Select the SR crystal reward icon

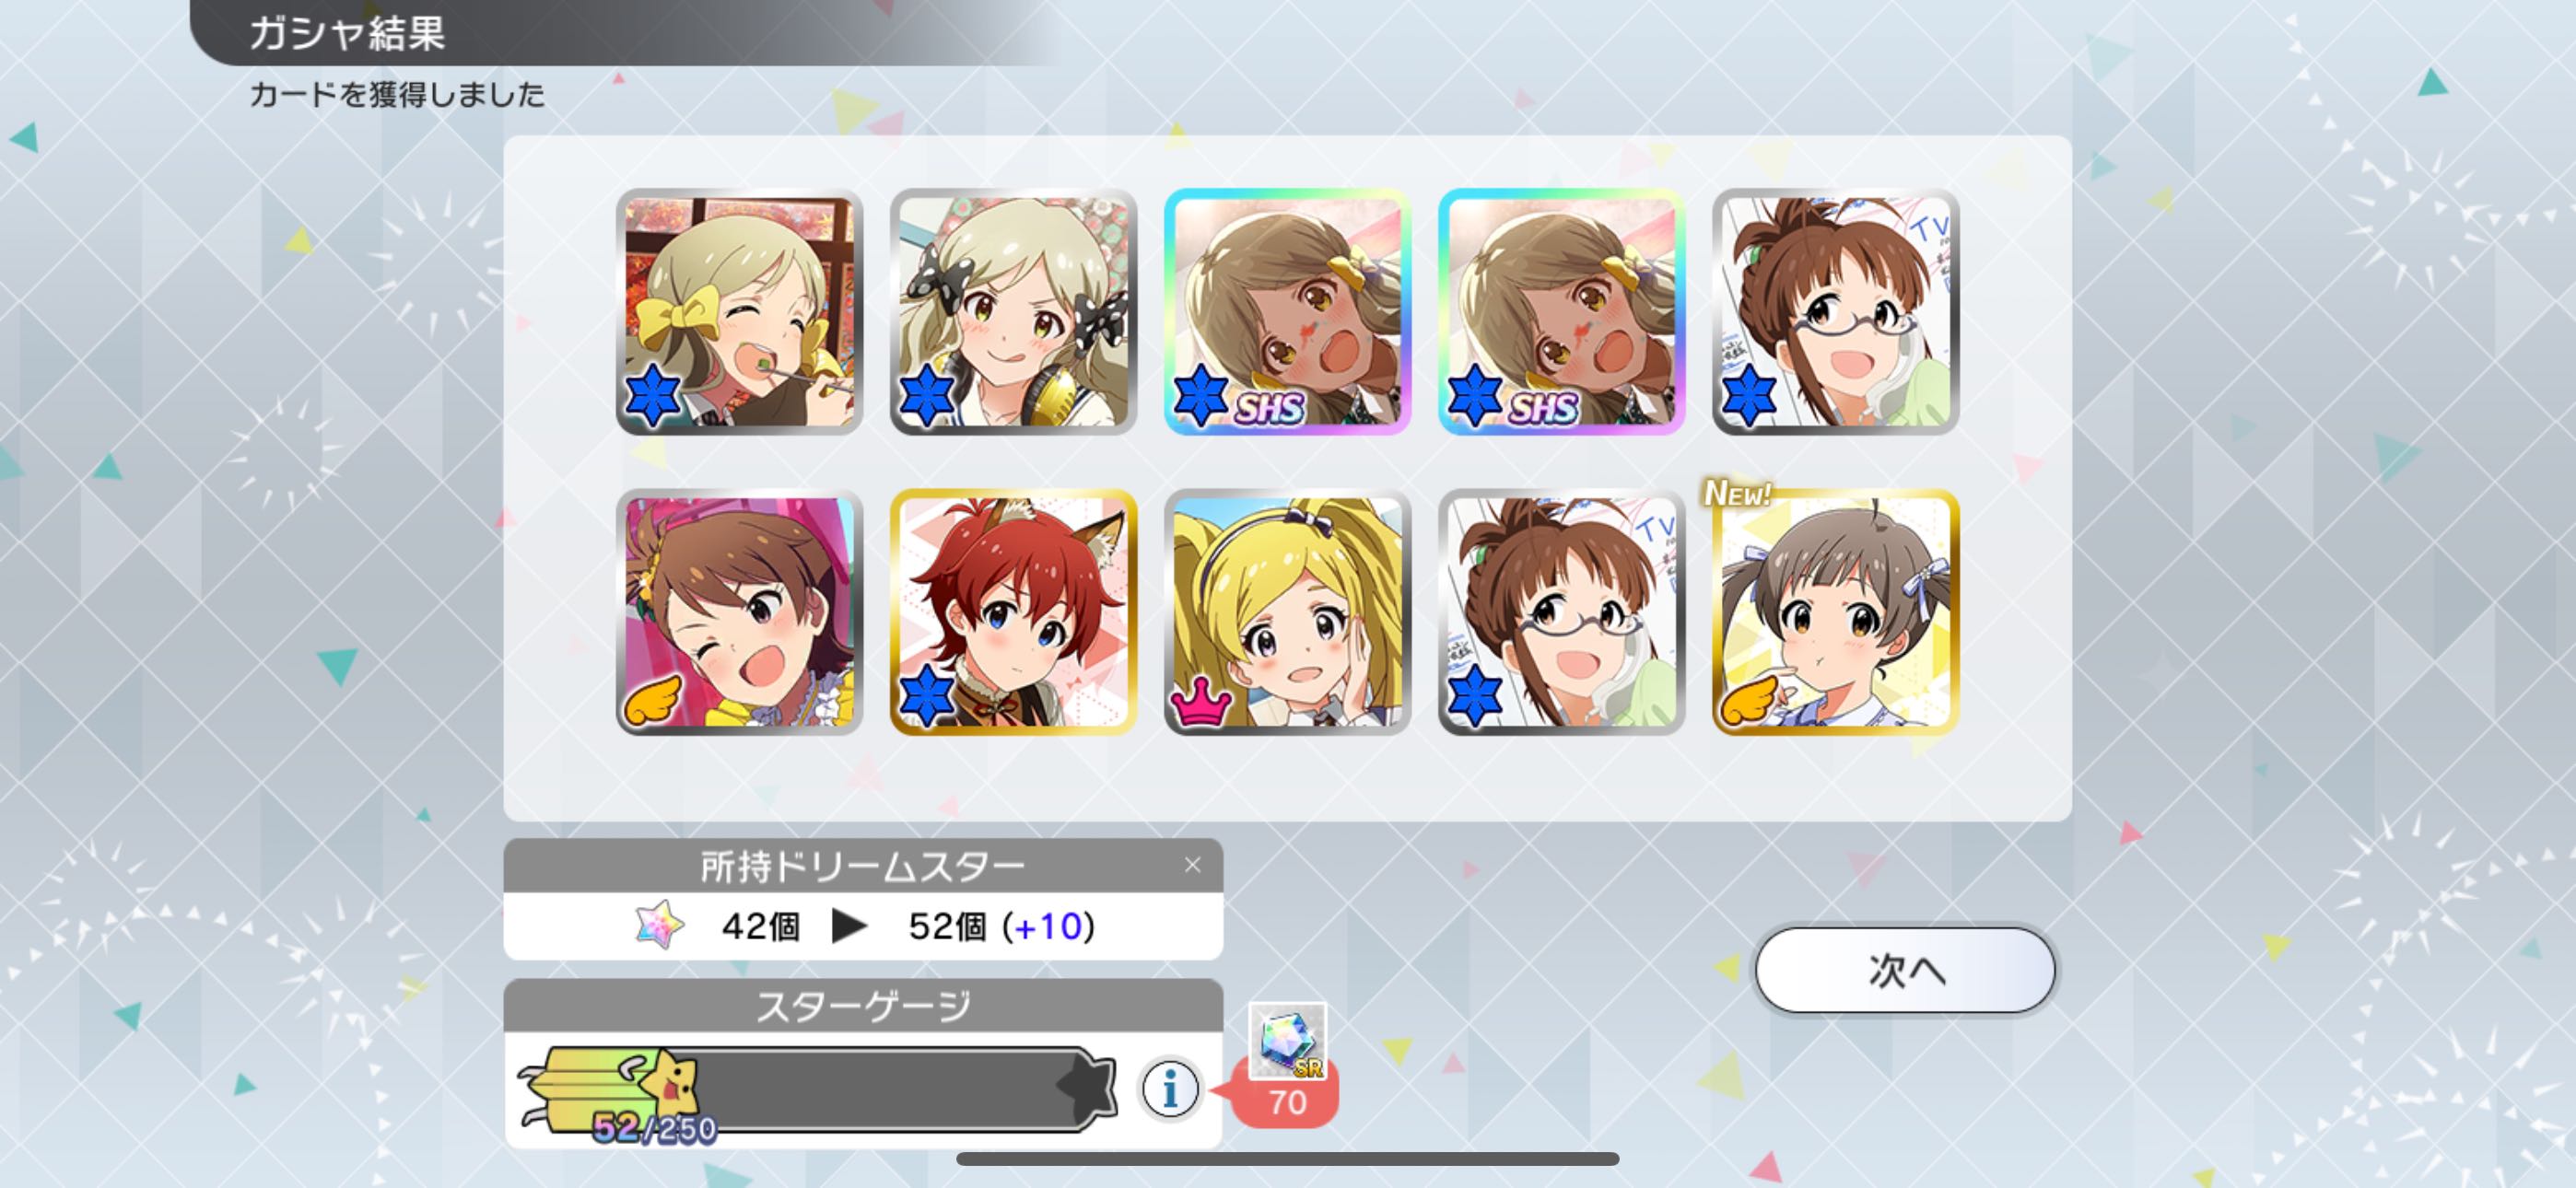[x=1287, y=1042]
